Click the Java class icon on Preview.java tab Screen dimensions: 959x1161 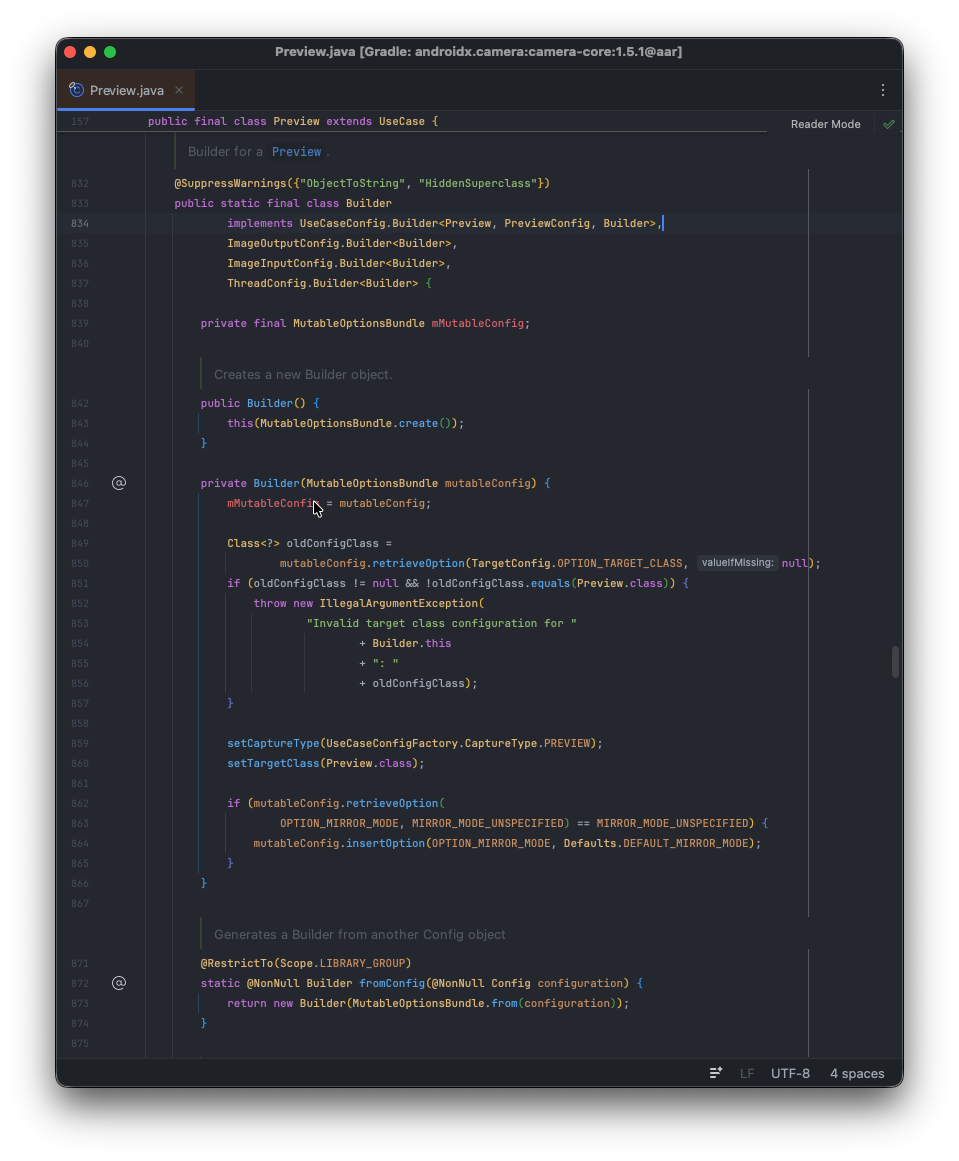coord(76,90)
